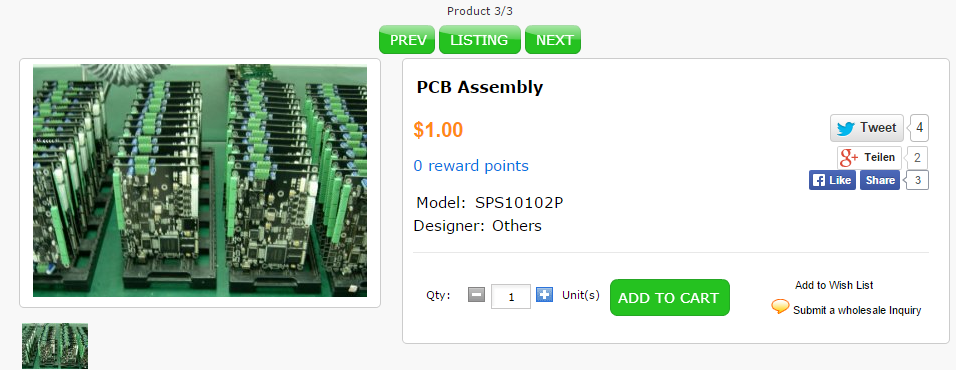Click Add to Wish List link
The height and width of the screenshot is (370, 956).
tap(834, 285)
